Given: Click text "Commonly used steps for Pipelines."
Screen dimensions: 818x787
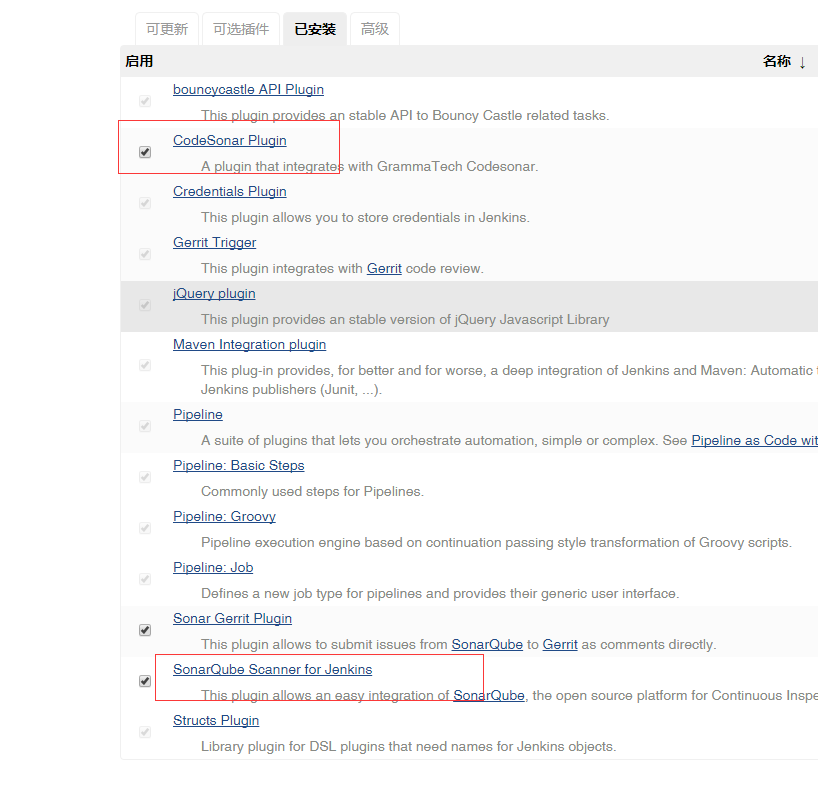Looking at the screenshot, I should point(312,492).
